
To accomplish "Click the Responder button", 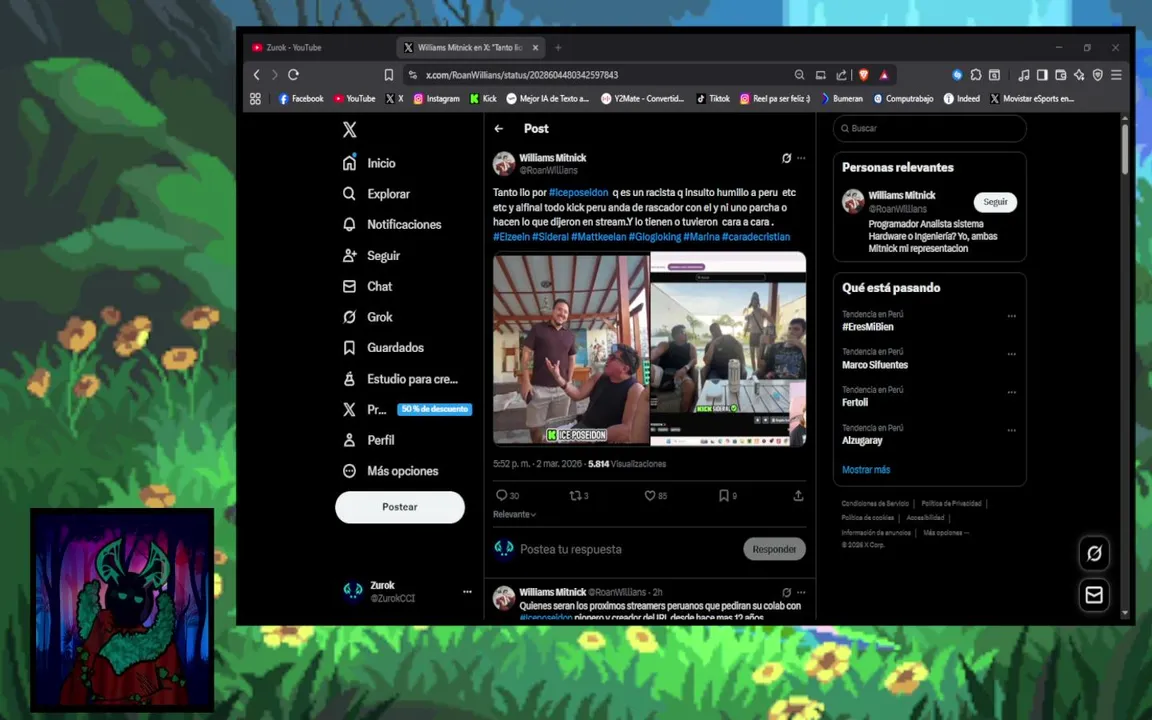I will [x=774, y=549].
